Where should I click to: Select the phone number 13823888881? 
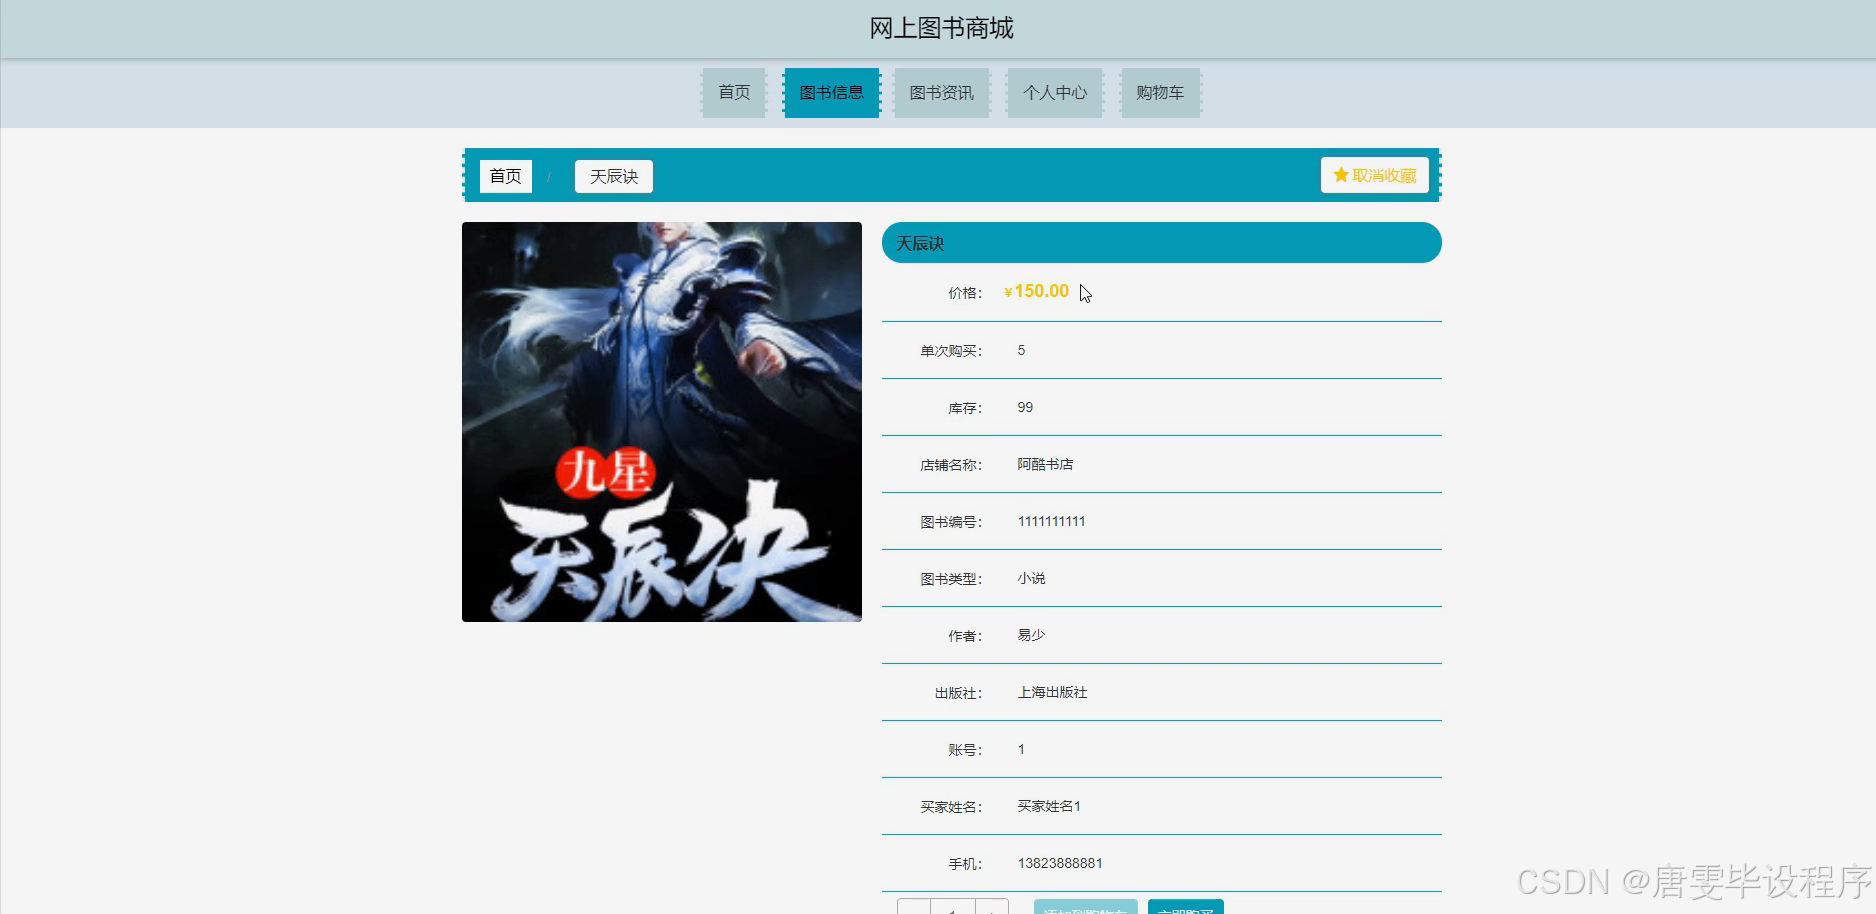pyautogui.click(x=1060, y=863)
